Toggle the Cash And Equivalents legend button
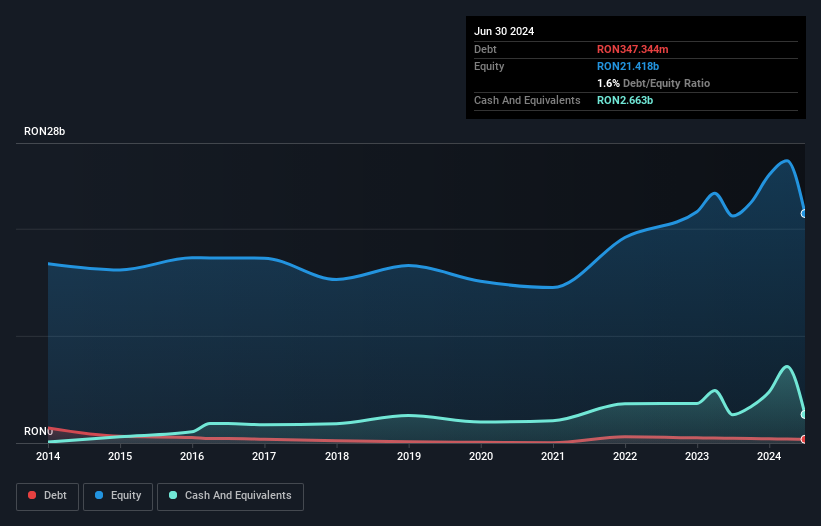Image resolution: width=821 pixels, height=526 pixels. [x=230, y=496]
